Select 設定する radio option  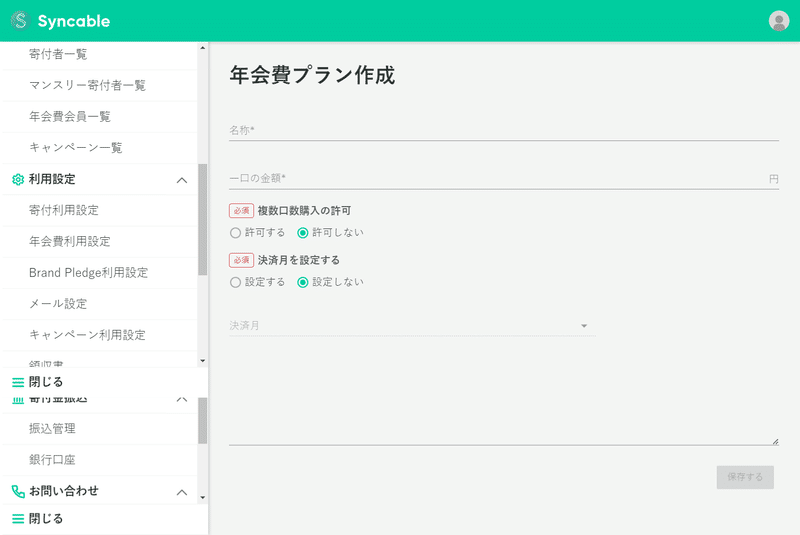[x=235, y=283]
